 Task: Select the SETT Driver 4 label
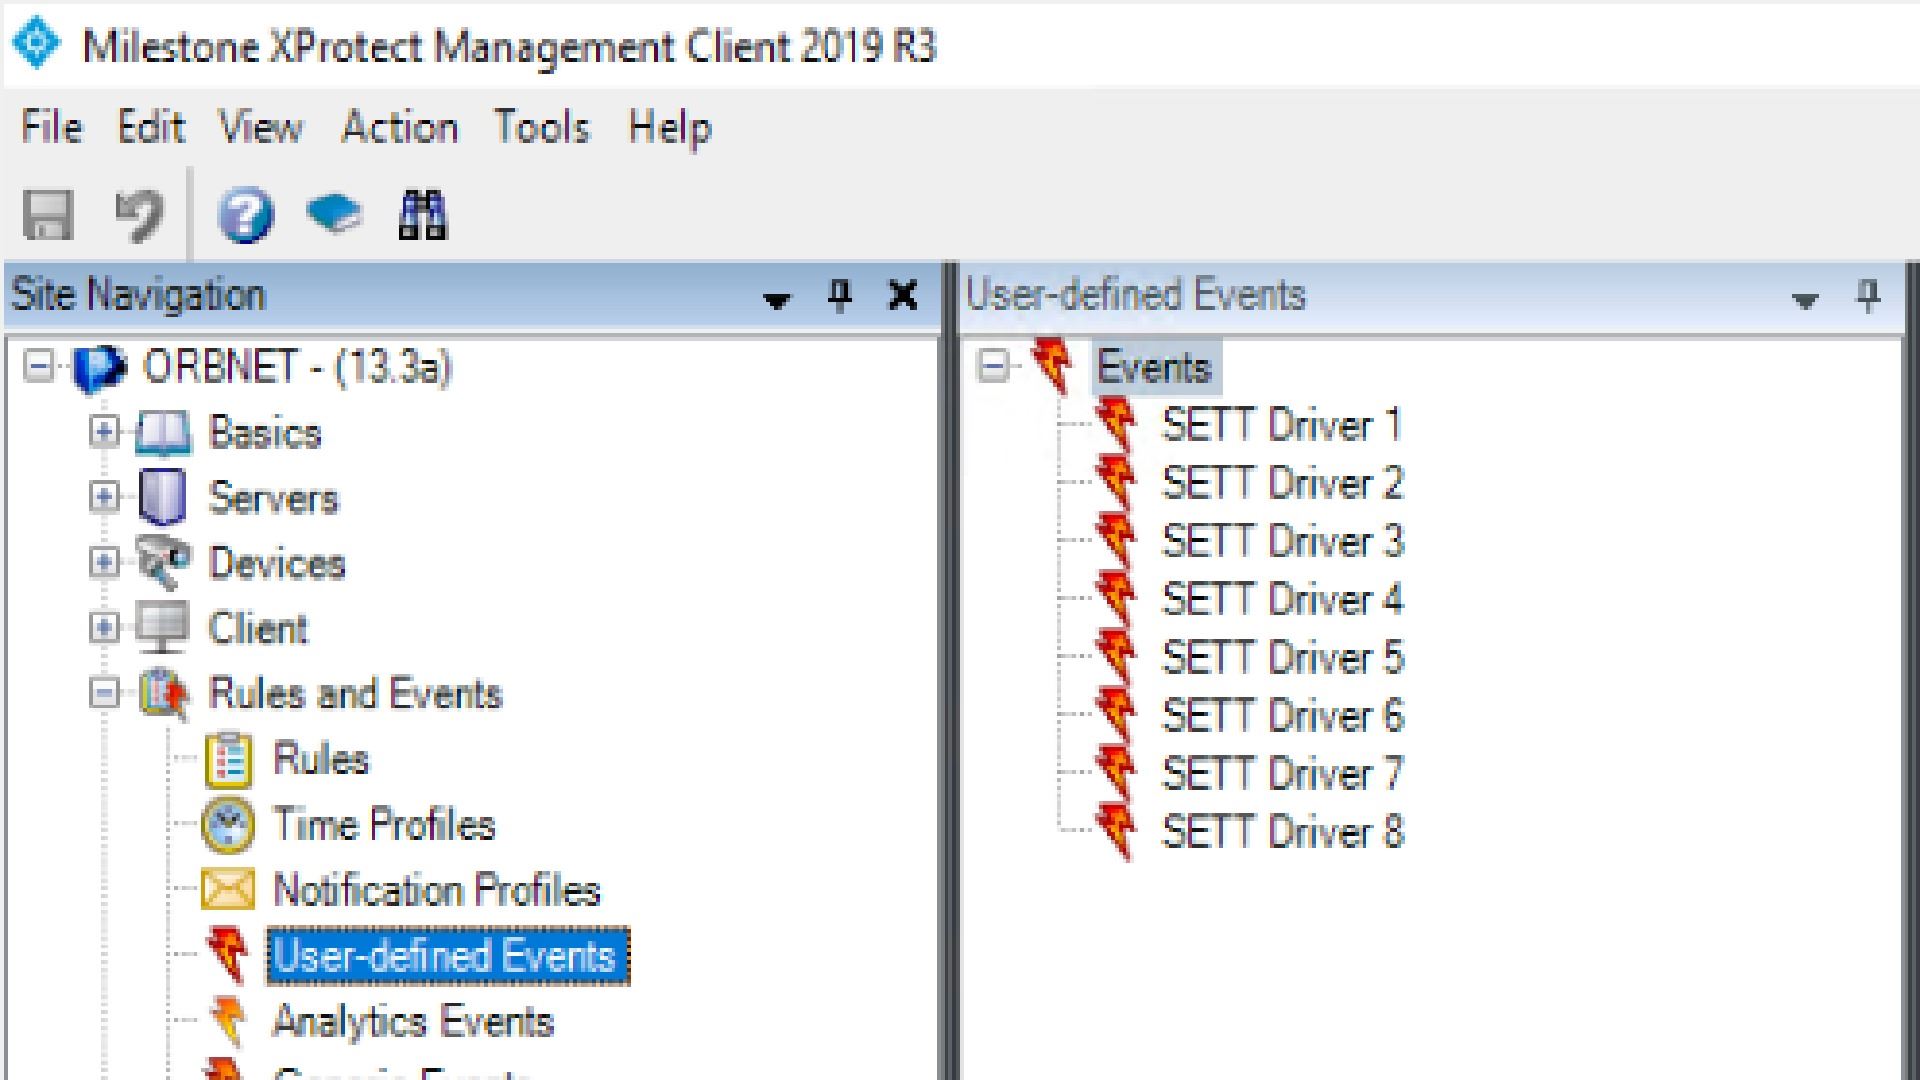[x=1282, y=599]
